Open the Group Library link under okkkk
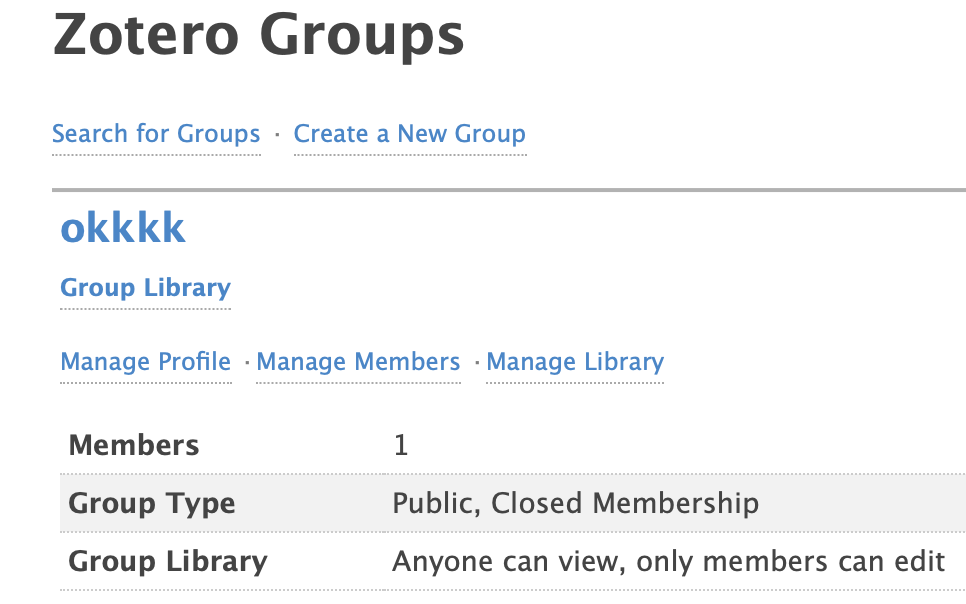The height and width of the screenshot is (604, 966). [x=145, y=288]
